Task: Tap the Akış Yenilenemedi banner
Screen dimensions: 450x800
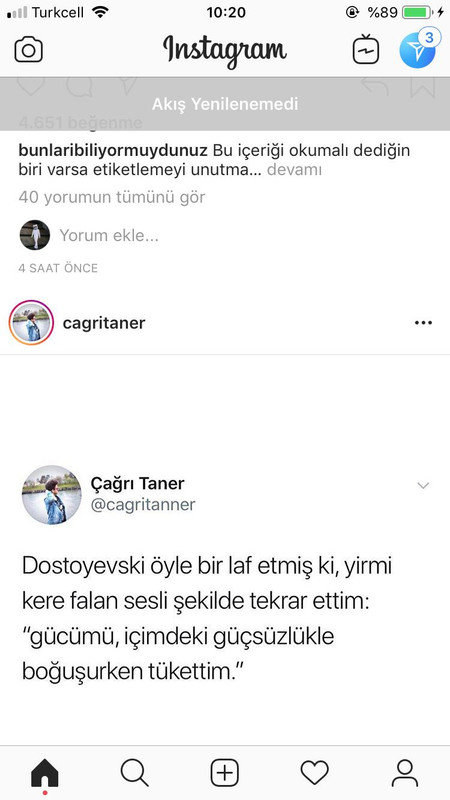Action: pos(225,104)
